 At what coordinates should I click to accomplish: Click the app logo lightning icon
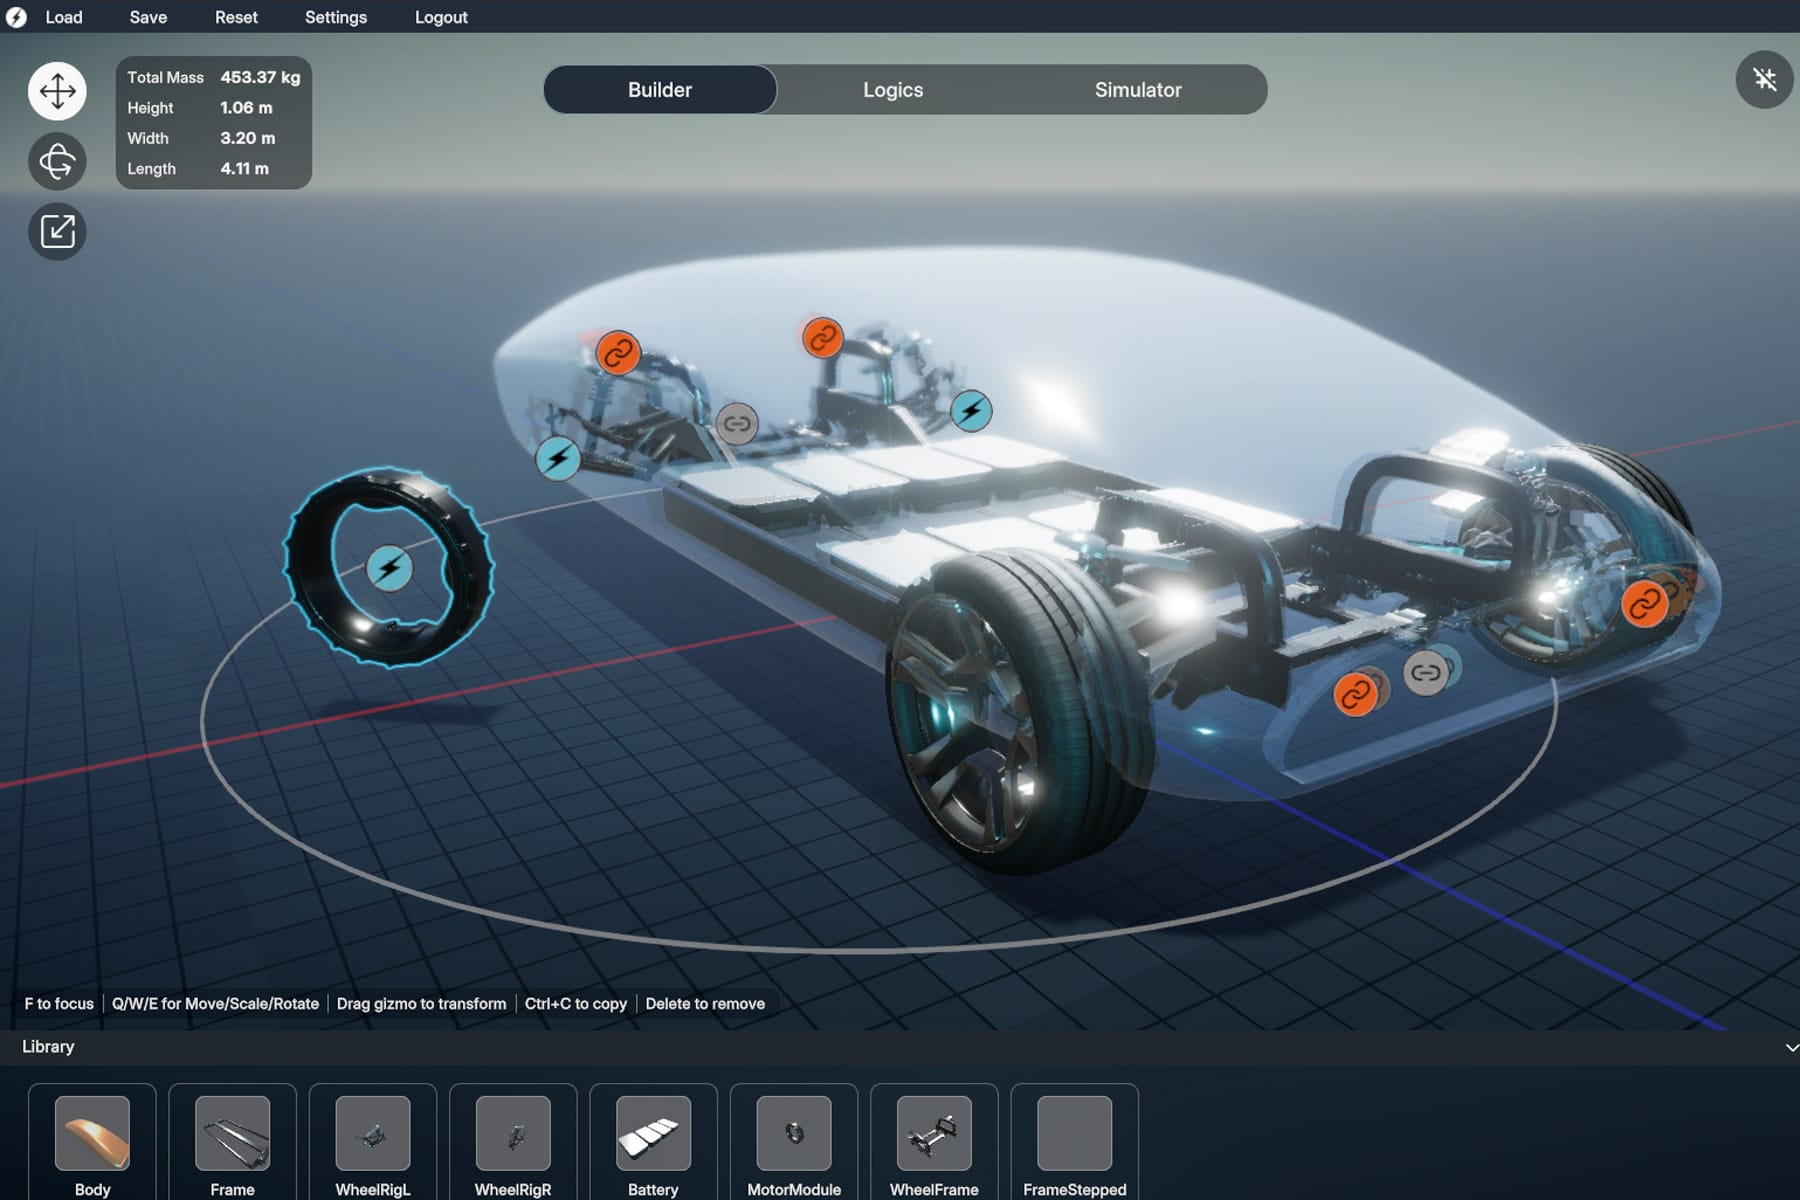[x=17, y=17]
